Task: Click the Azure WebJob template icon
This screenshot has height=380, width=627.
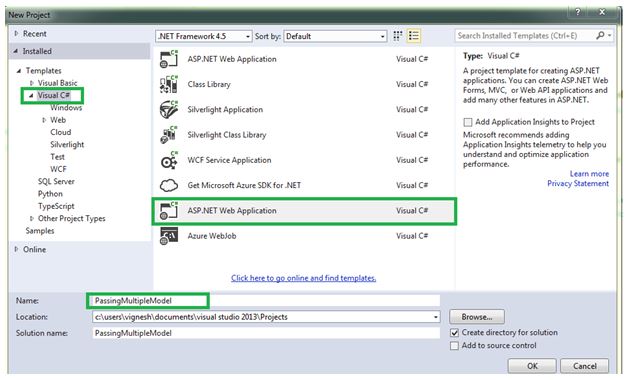Action: coord(169,236)
